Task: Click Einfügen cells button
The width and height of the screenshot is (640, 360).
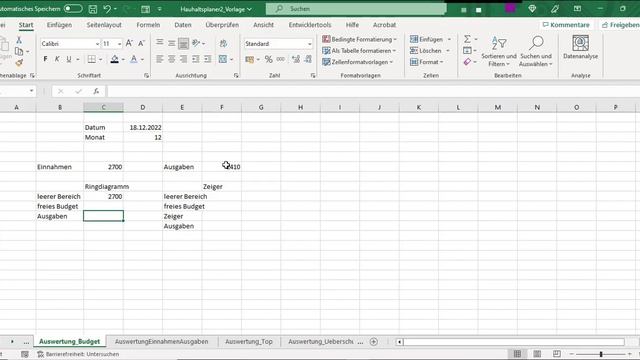Action: [x=427, y=39]
